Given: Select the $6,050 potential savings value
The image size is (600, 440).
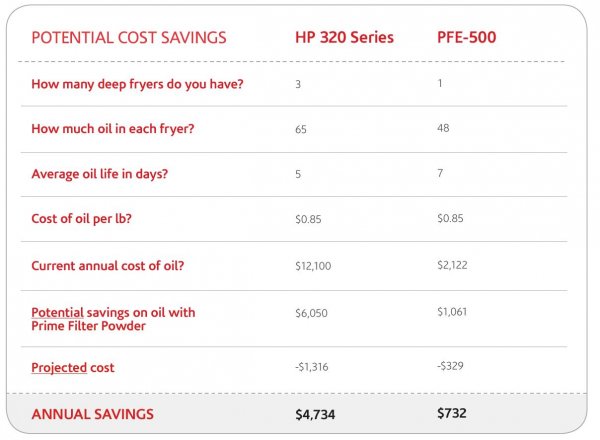Looking at the screenshot, I should pos(310,312).
